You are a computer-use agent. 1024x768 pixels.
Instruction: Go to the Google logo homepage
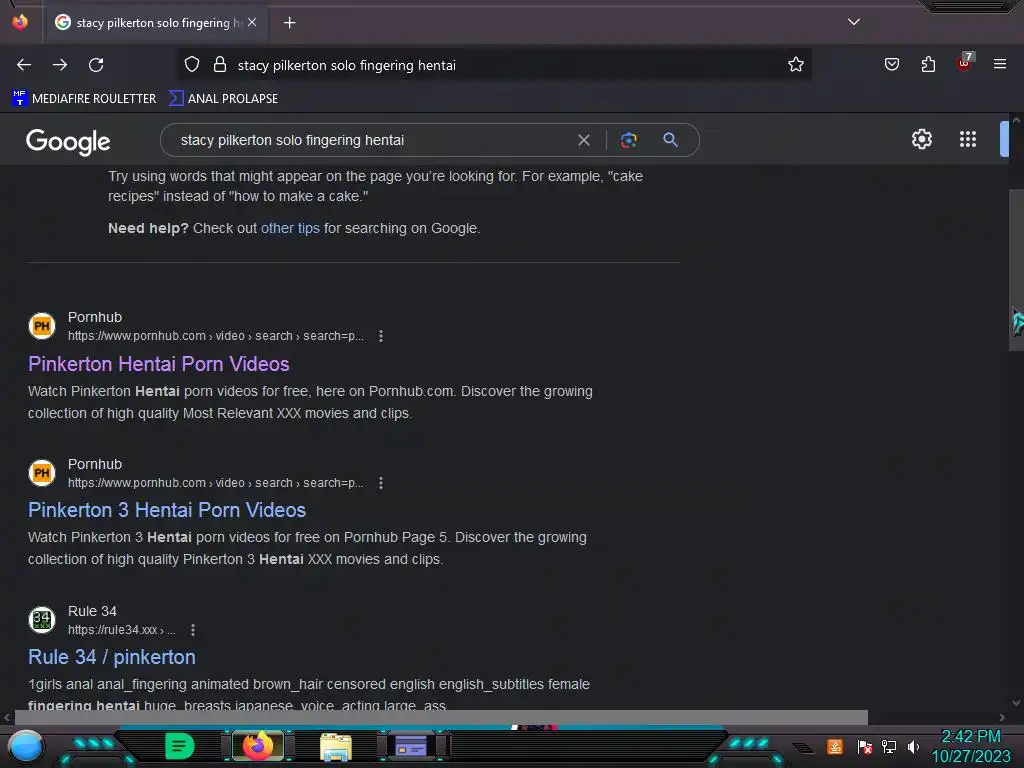[68, 142]
